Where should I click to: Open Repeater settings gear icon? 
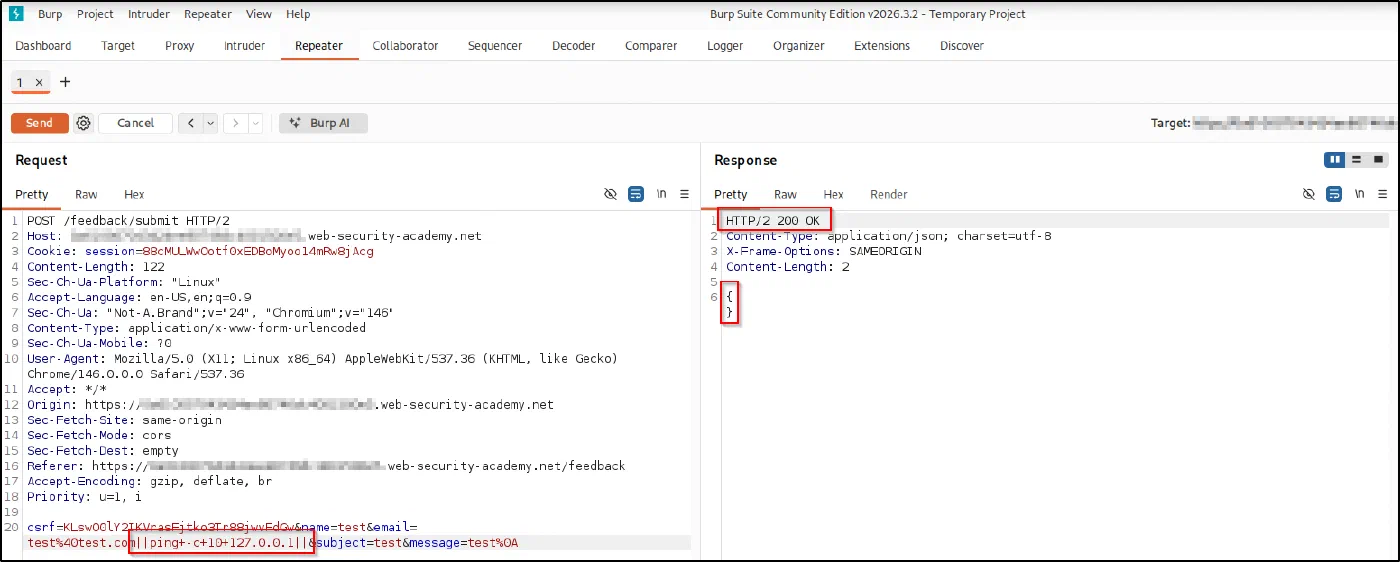[84, 123]
